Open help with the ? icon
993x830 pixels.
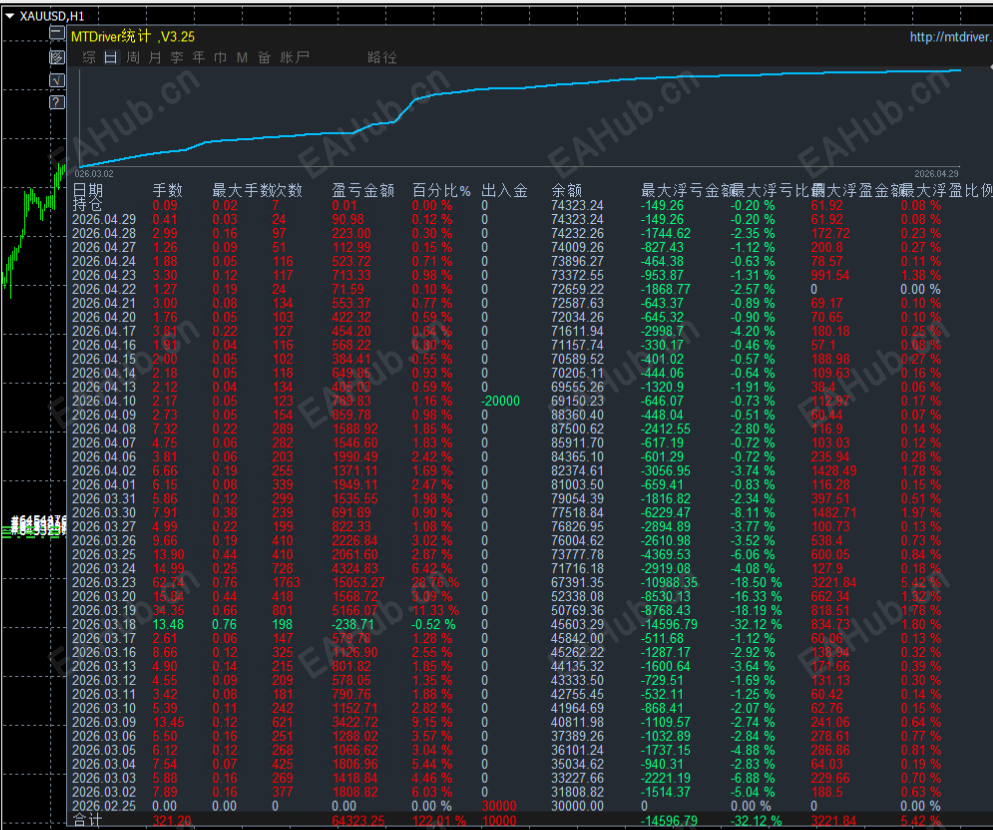click(x=57, y=102)
